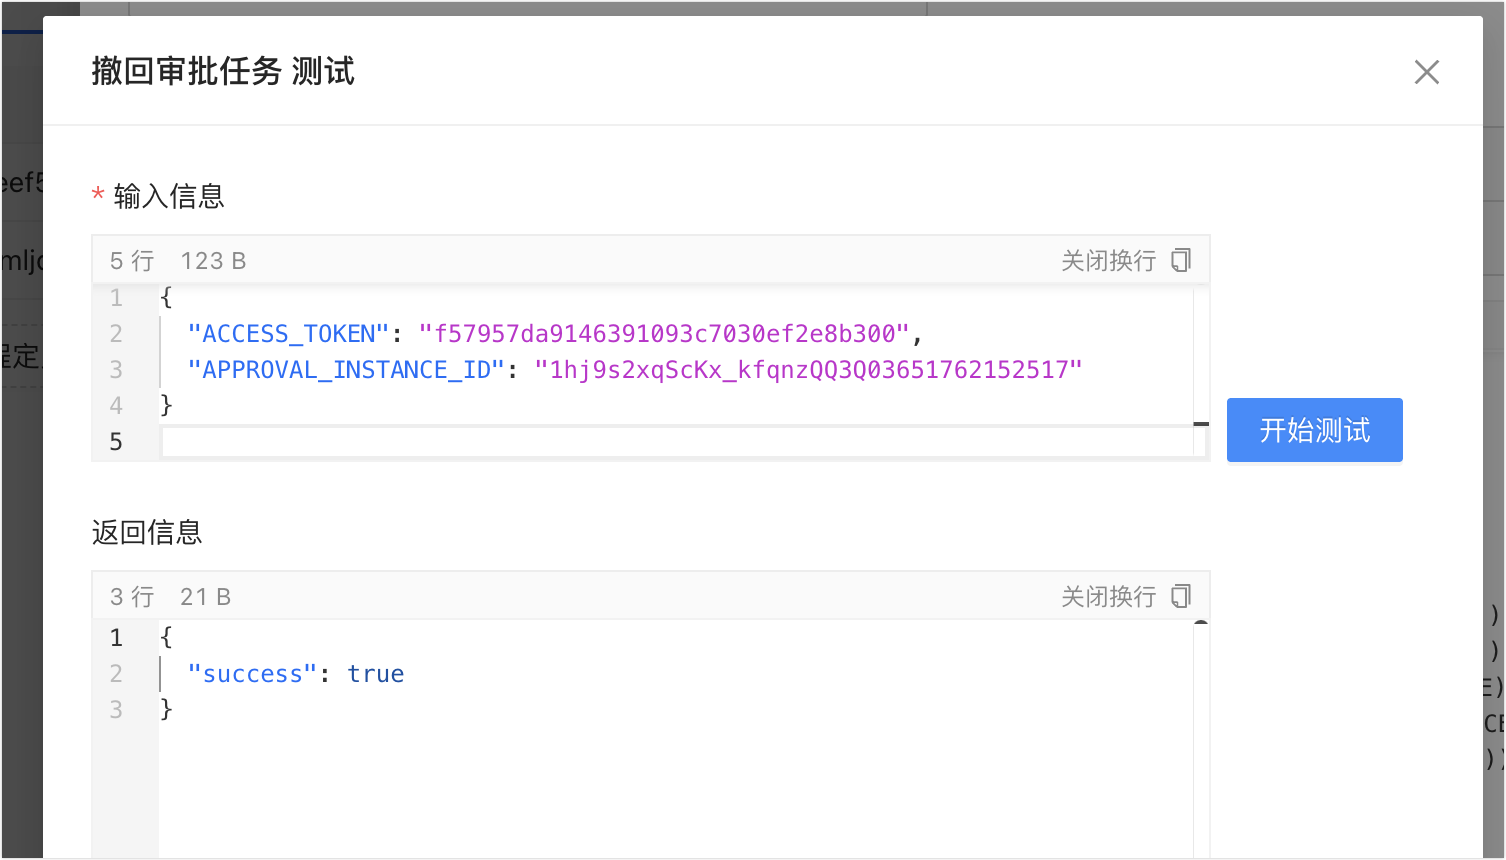The image size is (1506, 860).
Task: Click the input editor's vertical scrollbar marker
Action: tap(1201, 424)
